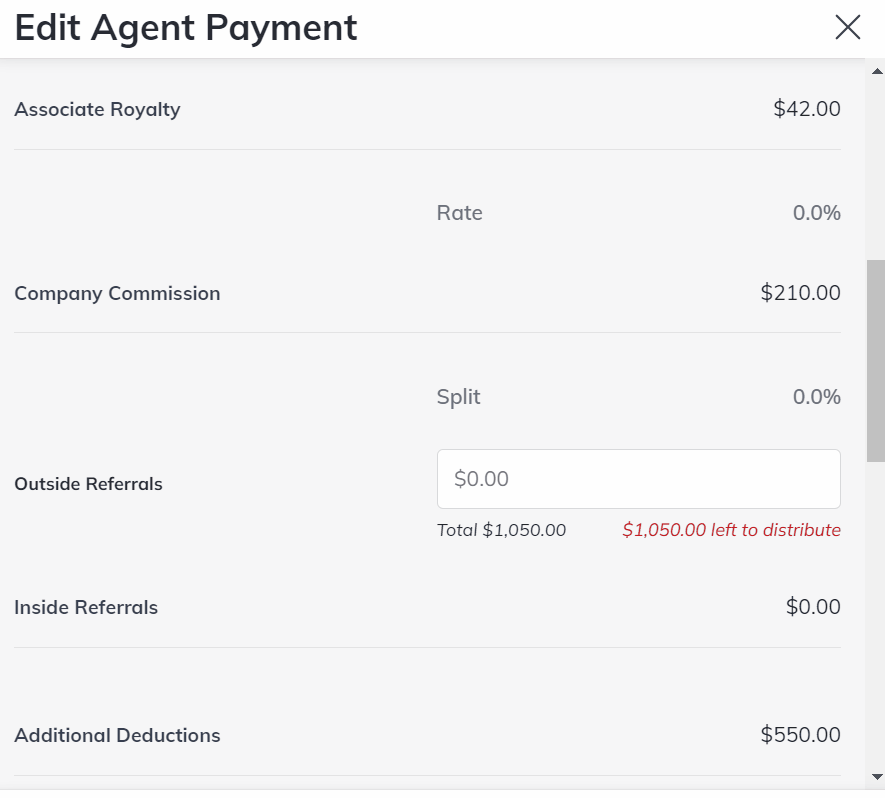Click the Inside Referrals label
This screenshot has width=885, height=798.
click(86, 607)
